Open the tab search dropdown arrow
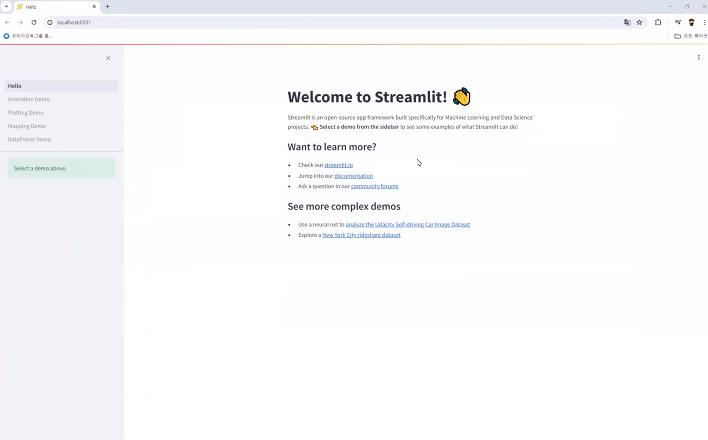 point(6,6)
